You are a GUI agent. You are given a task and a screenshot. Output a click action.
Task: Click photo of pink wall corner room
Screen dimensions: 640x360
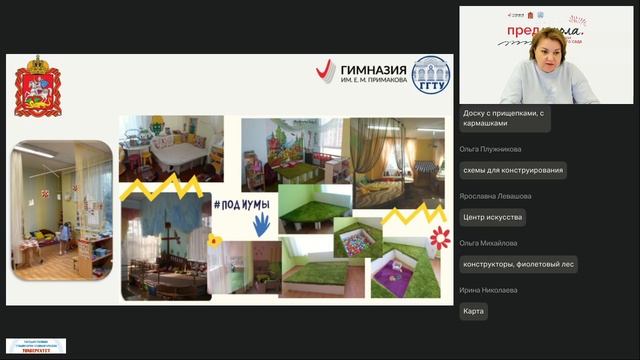[x=244, y=267]
